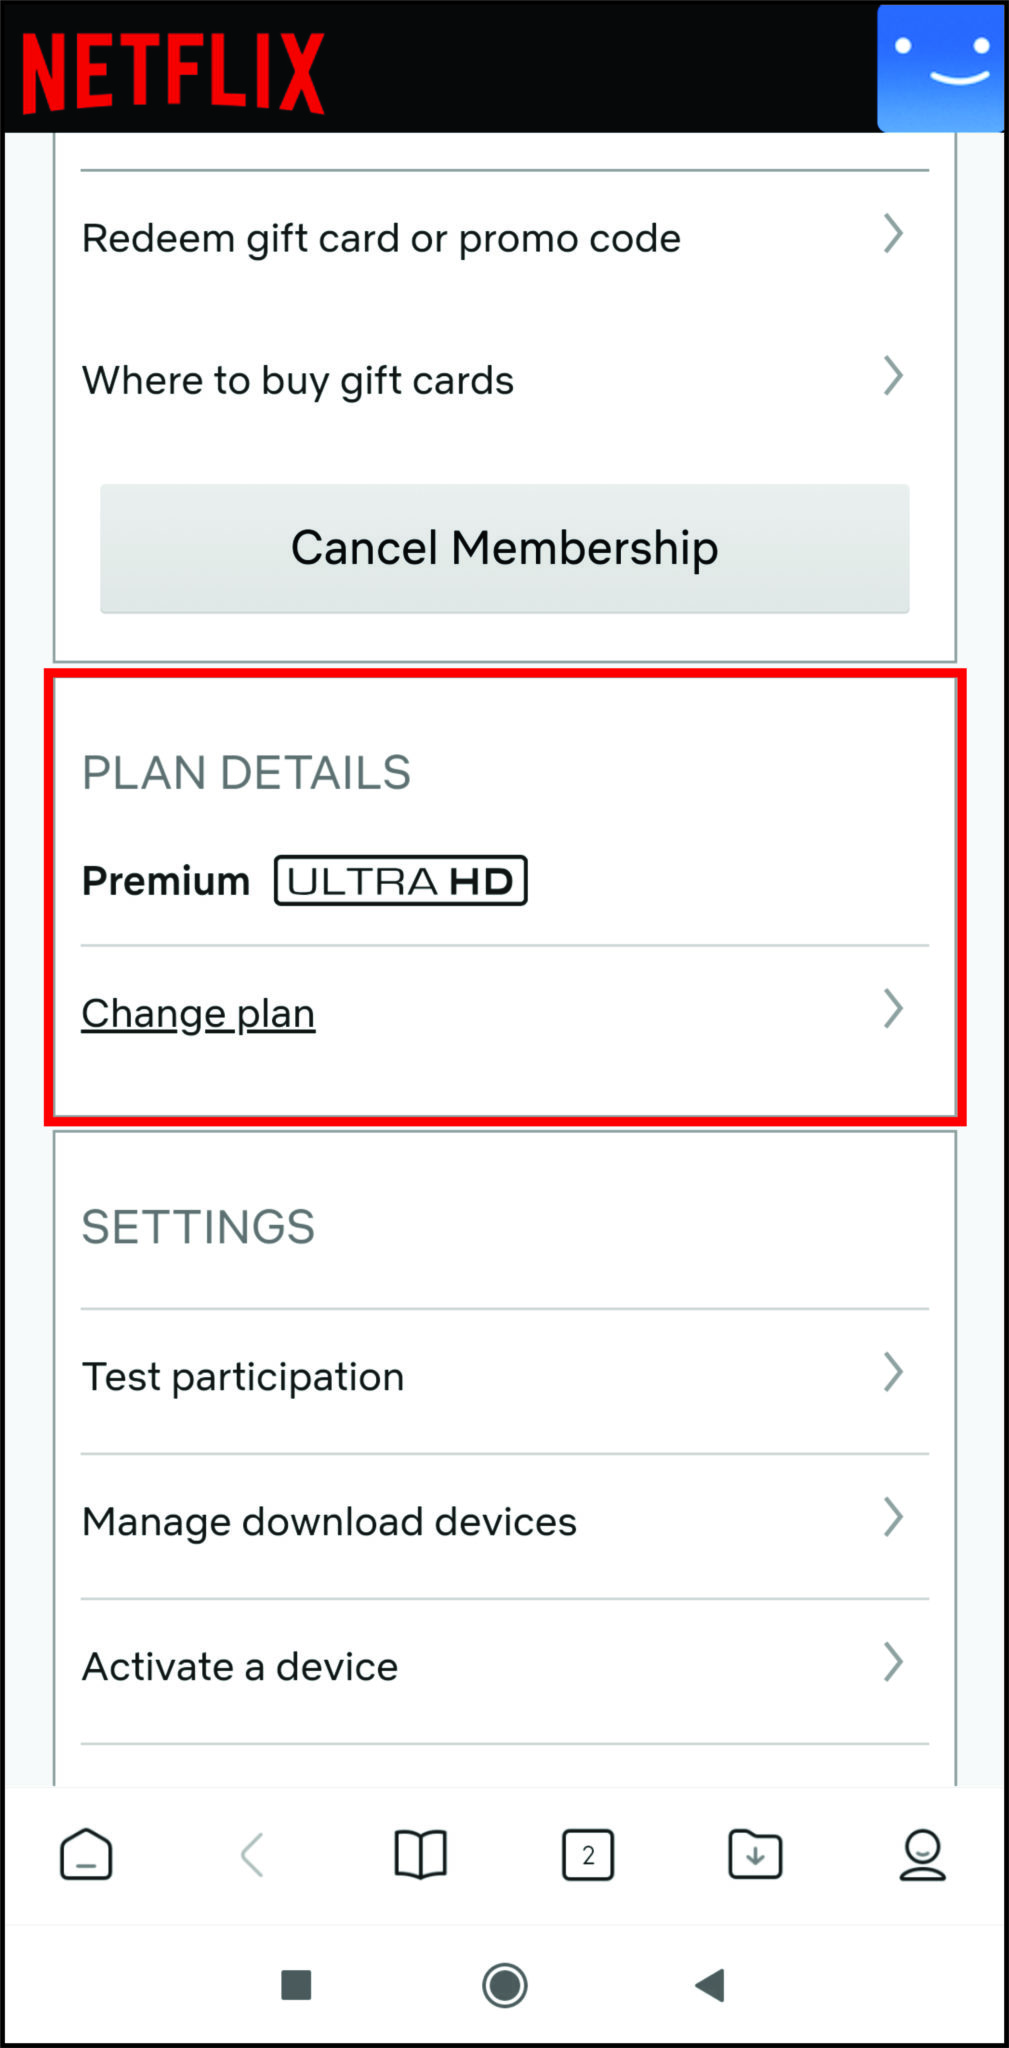Screen dimensions: 1009x2048
Task: Open the Change plan link
Action: pyautogui.click(x=198, y=1012)
